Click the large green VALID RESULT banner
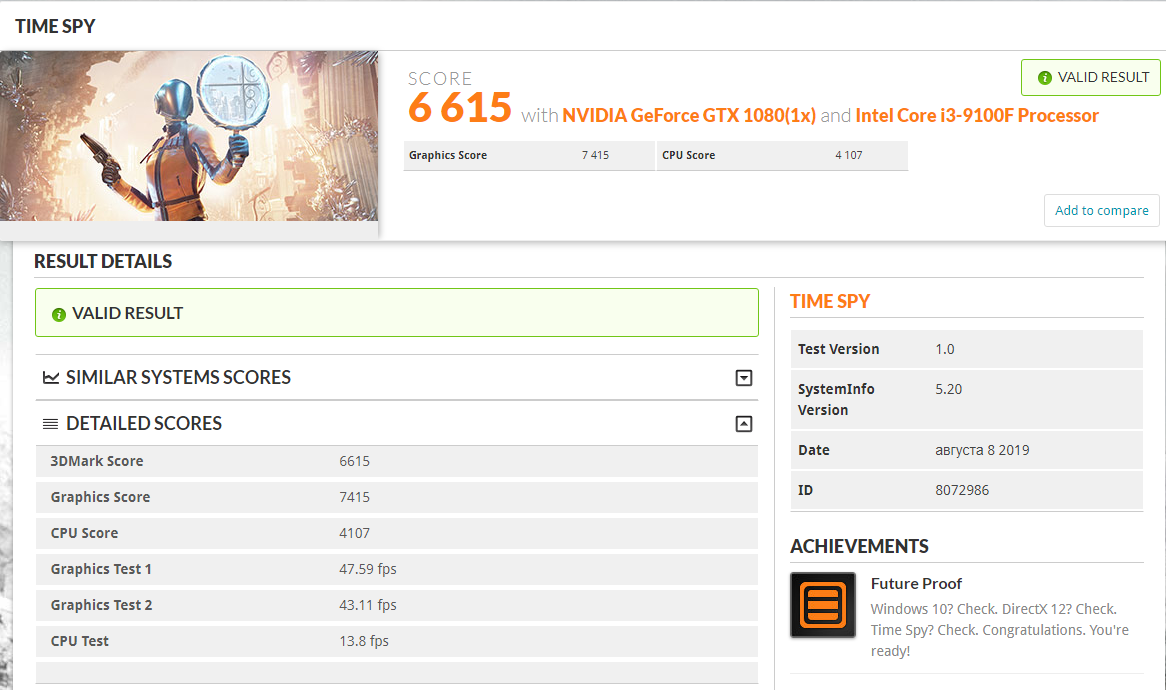The image size is (1166, 690). point(397,312)
